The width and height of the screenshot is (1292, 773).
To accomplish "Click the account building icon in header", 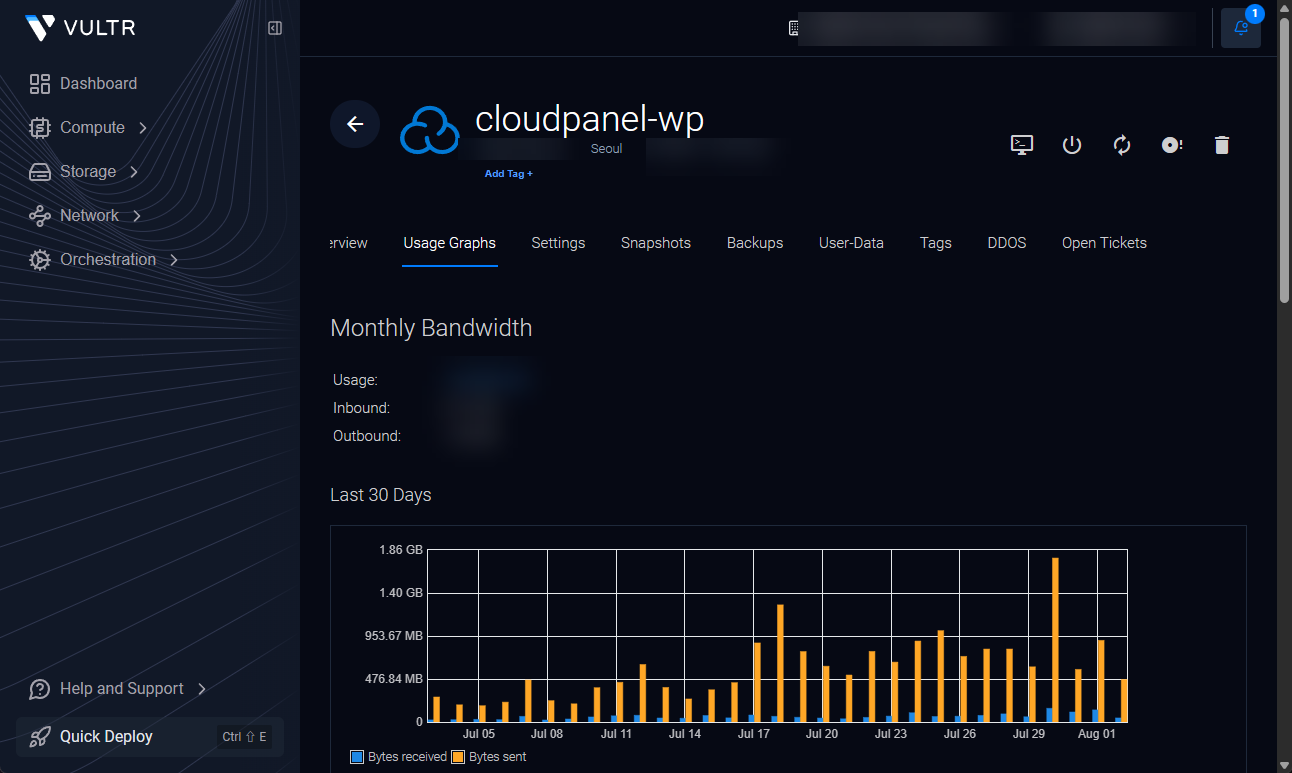I will pos(794,28).
